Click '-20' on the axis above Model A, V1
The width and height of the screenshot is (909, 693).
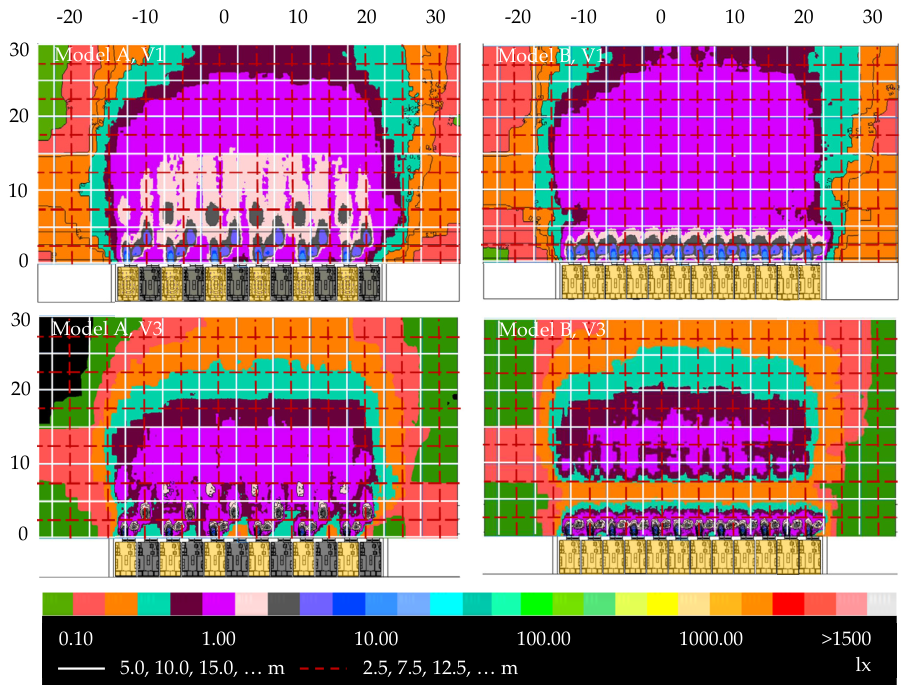point(70,17)
